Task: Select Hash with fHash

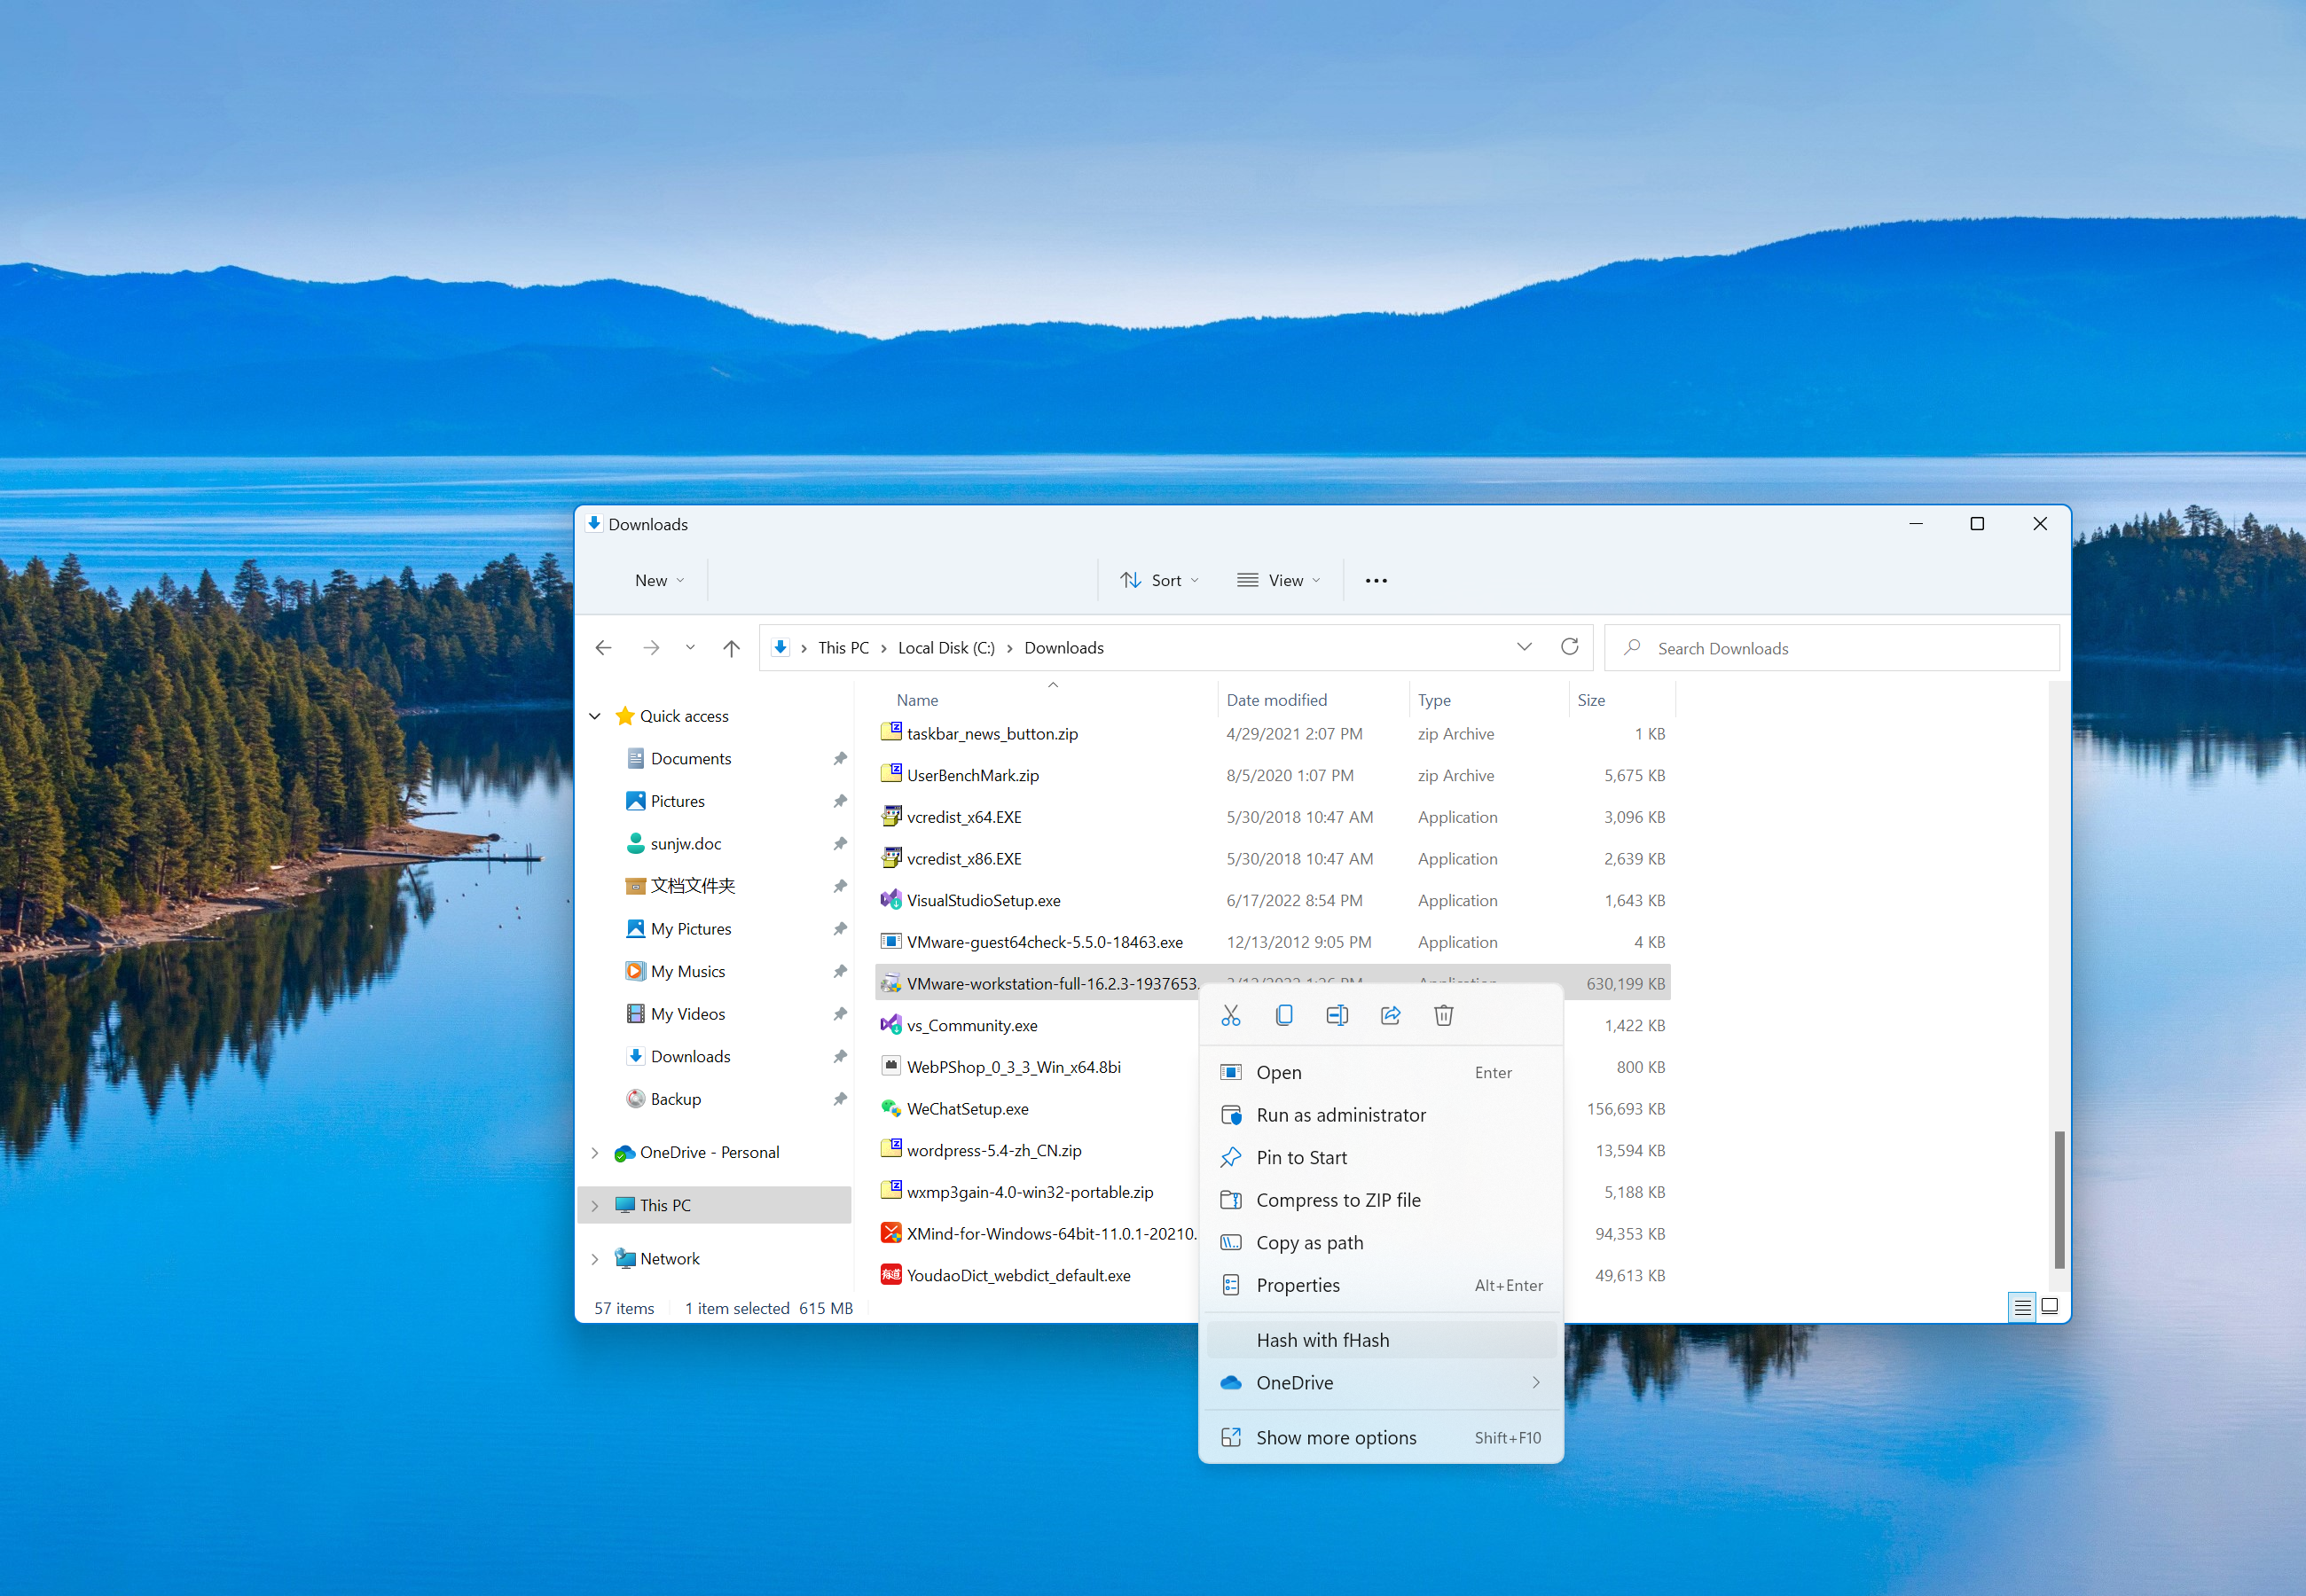Action: pyautogui.click(x=1322, y=1339)
